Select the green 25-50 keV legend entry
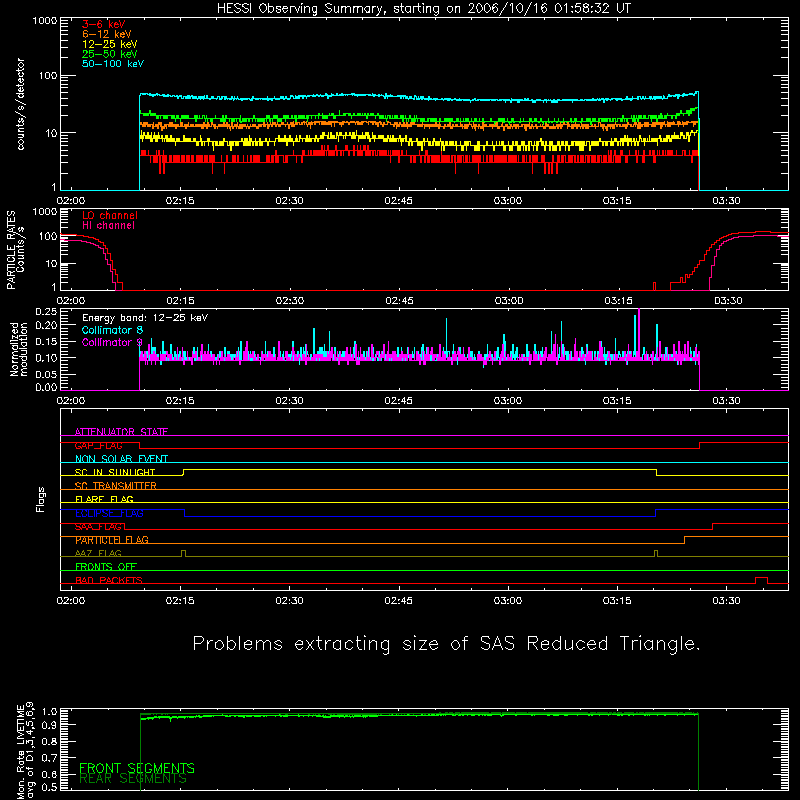Image resolution: width=800 pixels, height=800 pixels. point(109,54)
